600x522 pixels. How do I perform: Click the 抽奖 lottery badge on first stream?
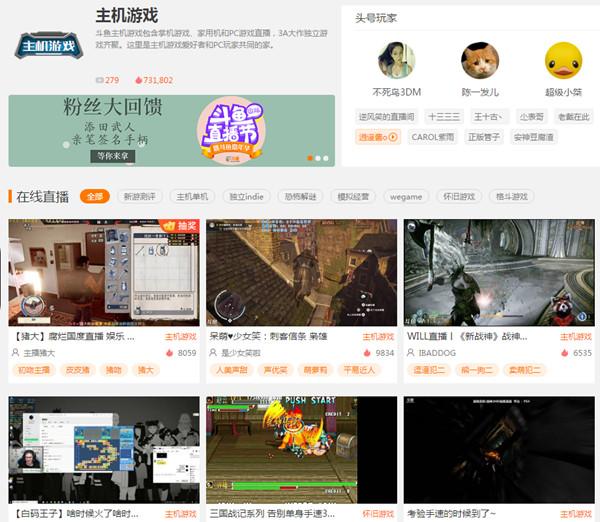pyautogui.click(x=179, y=226)
